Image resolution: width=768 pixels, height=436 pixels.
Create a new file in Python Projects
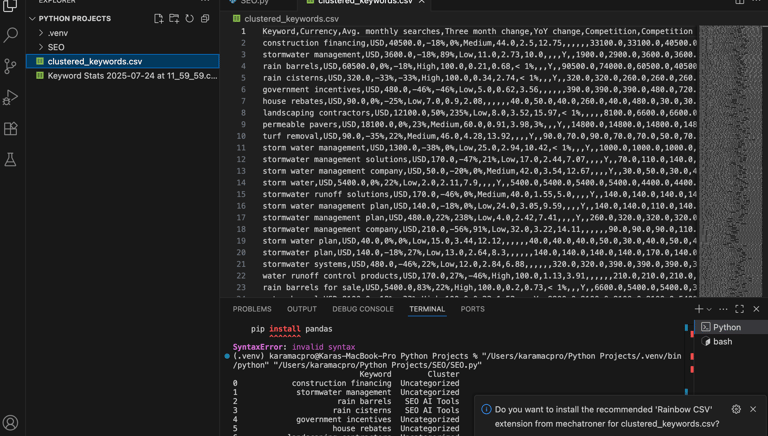pos(158,19)
